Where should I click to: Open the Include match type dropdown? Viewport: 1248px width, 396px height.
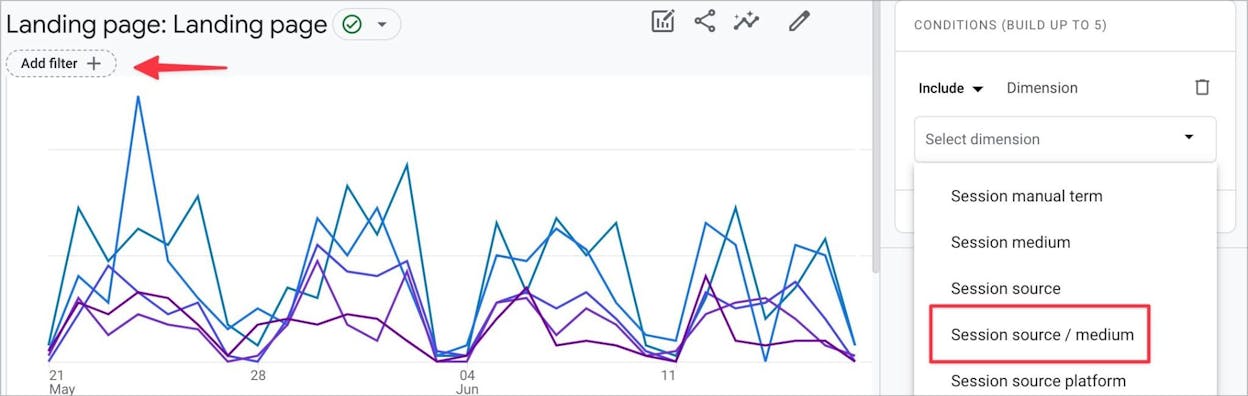tap(951, 88)
